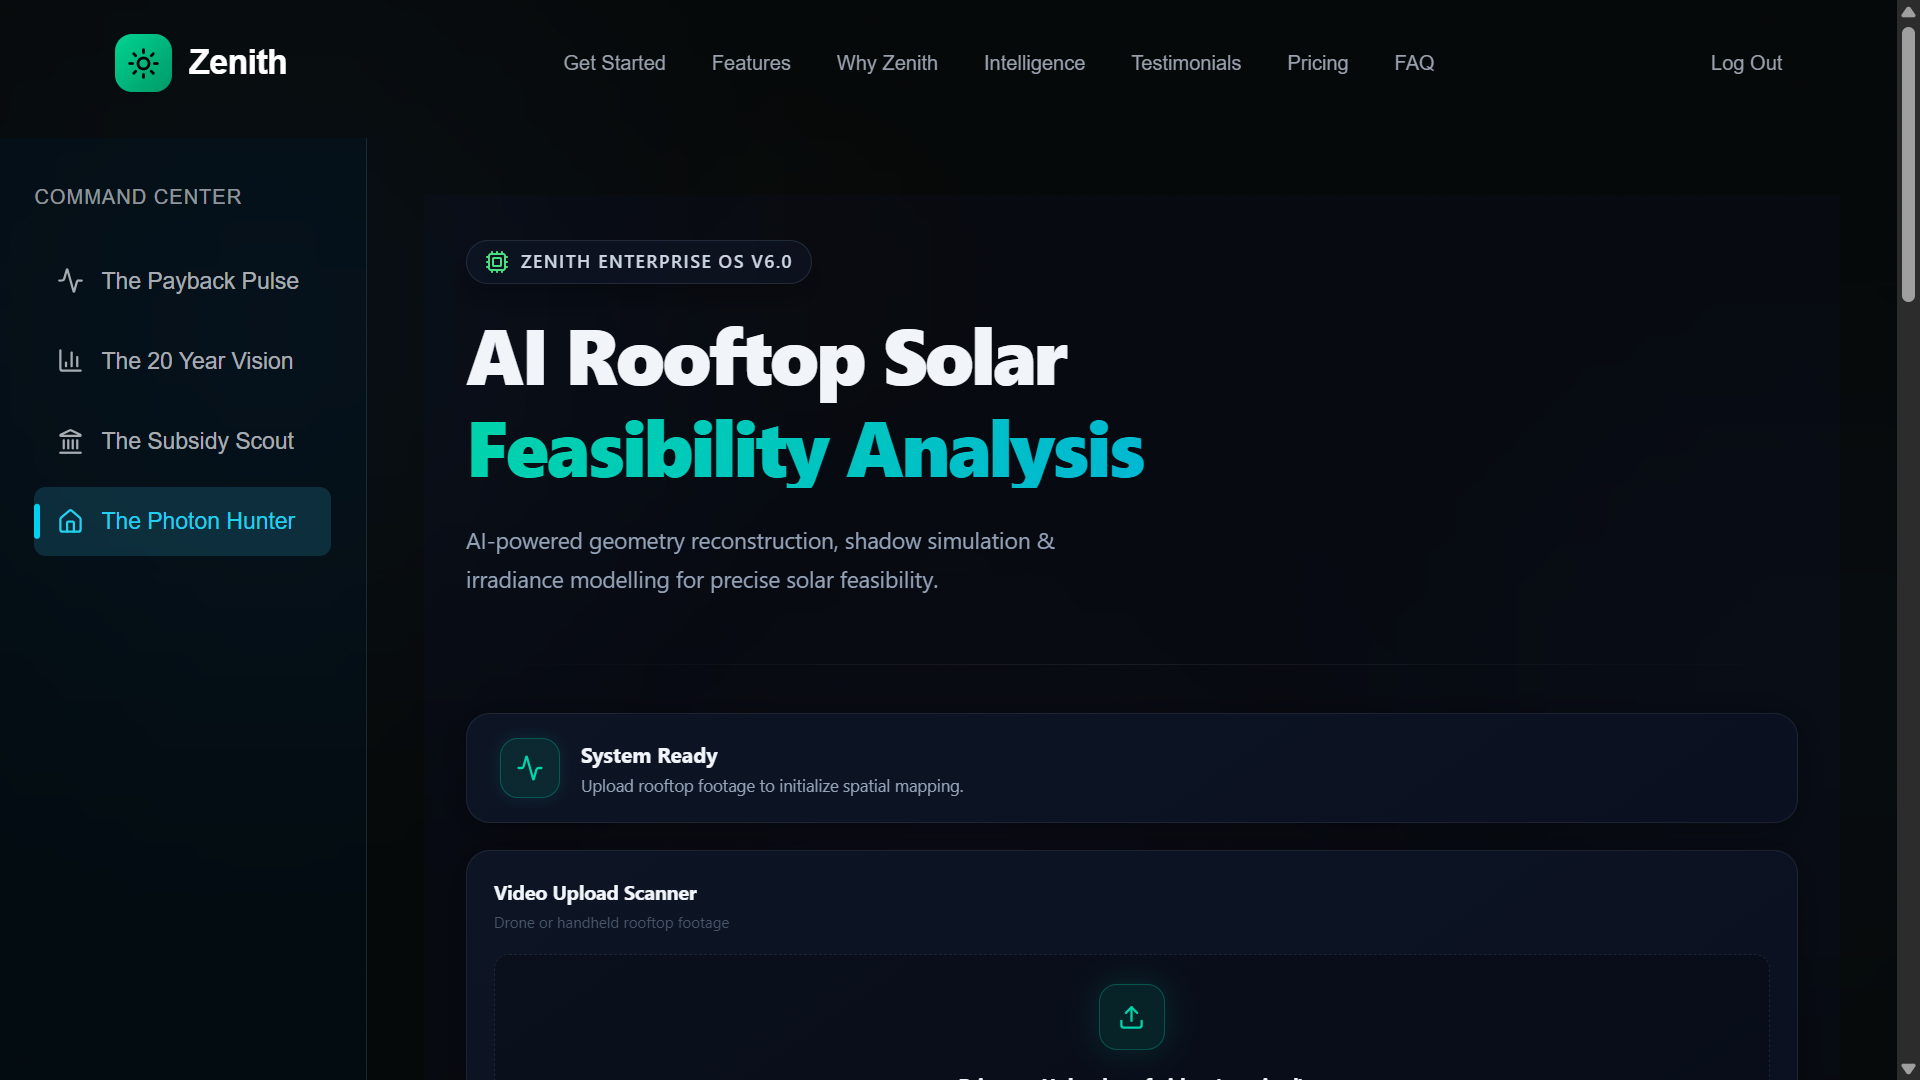The width and height of the screenshot is (1920, 1080).
Task: Go to Get Started nav link
Action: 614,63
